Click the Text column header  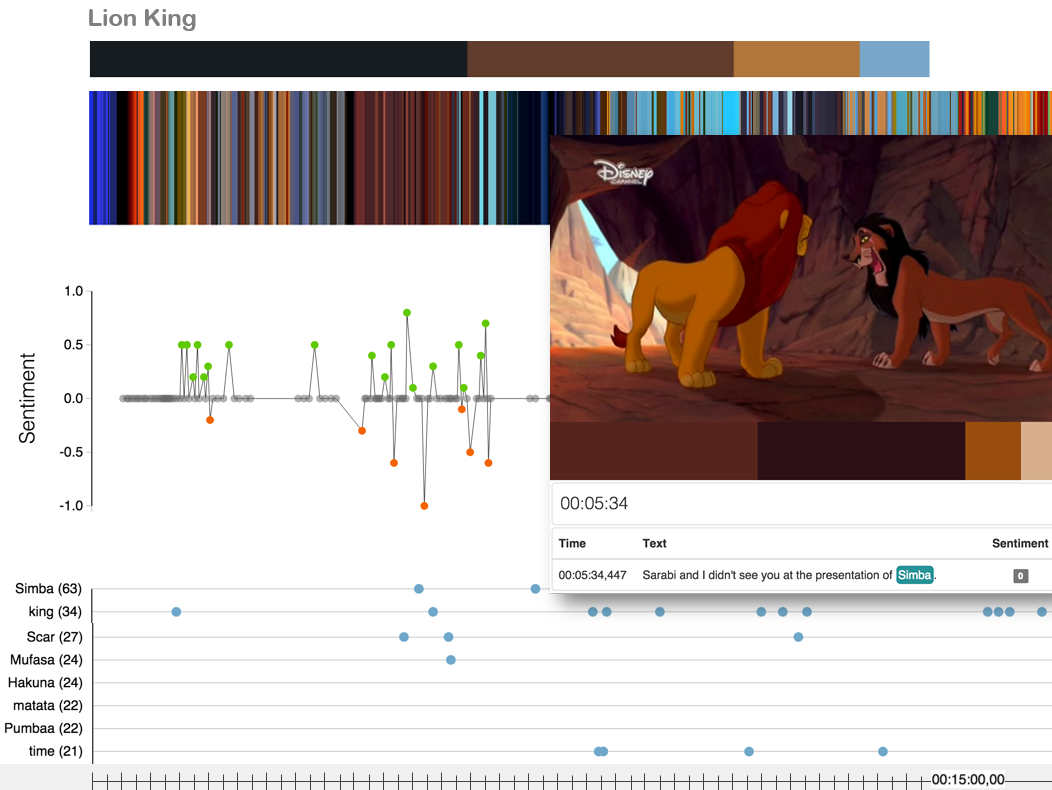(x=654, y=544)
